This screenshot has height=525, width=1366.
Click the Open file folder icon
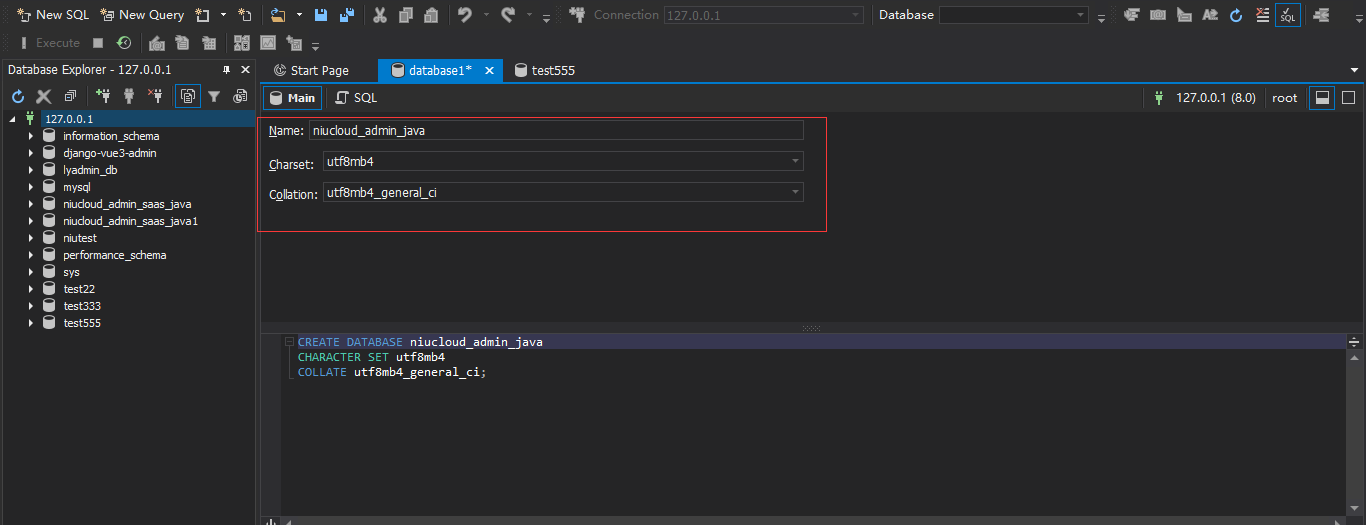(278, 15)
